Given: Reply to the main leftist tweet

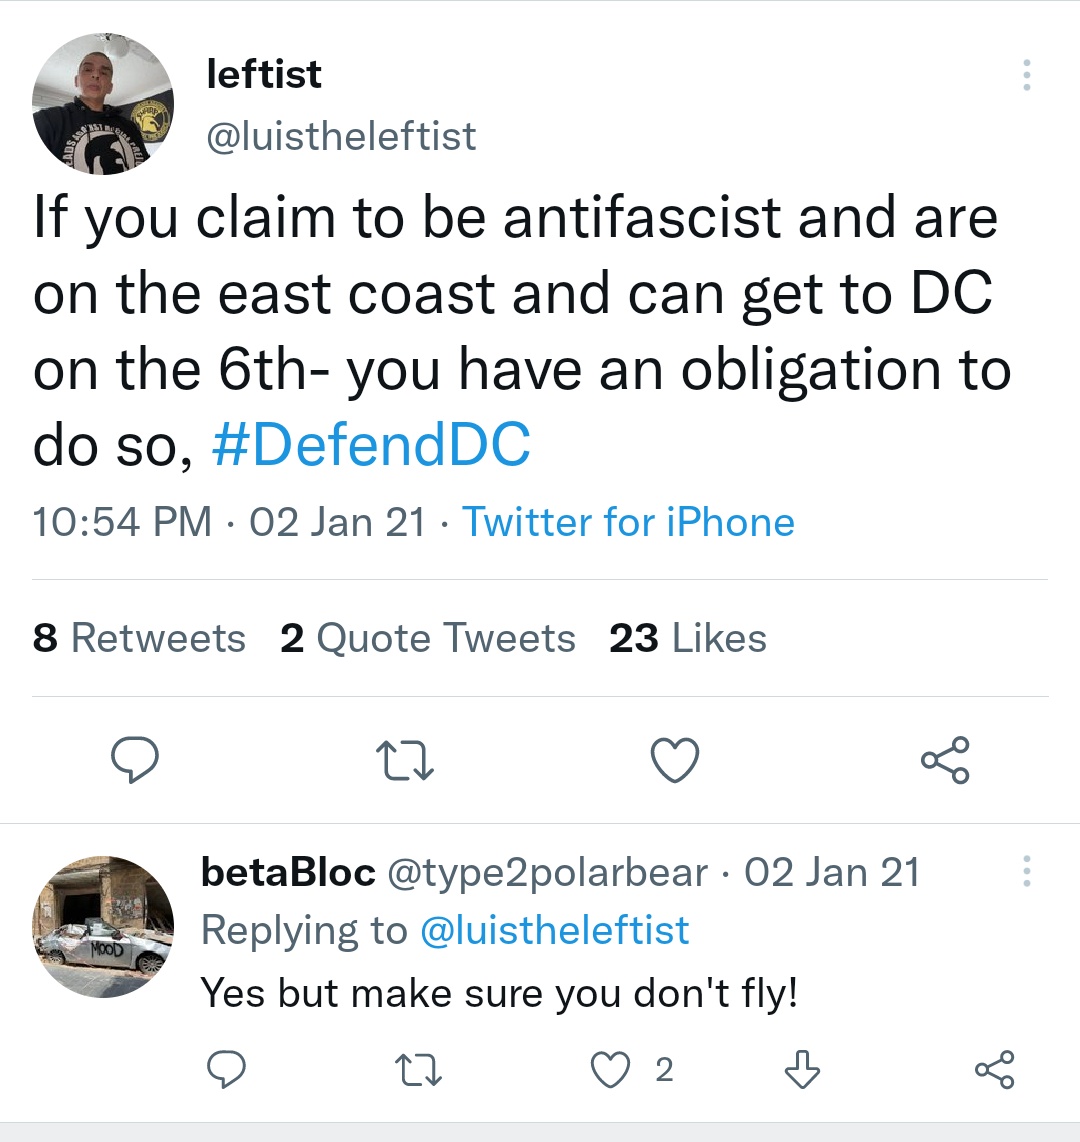Looking at the screenshot, I should coord(134,761).
